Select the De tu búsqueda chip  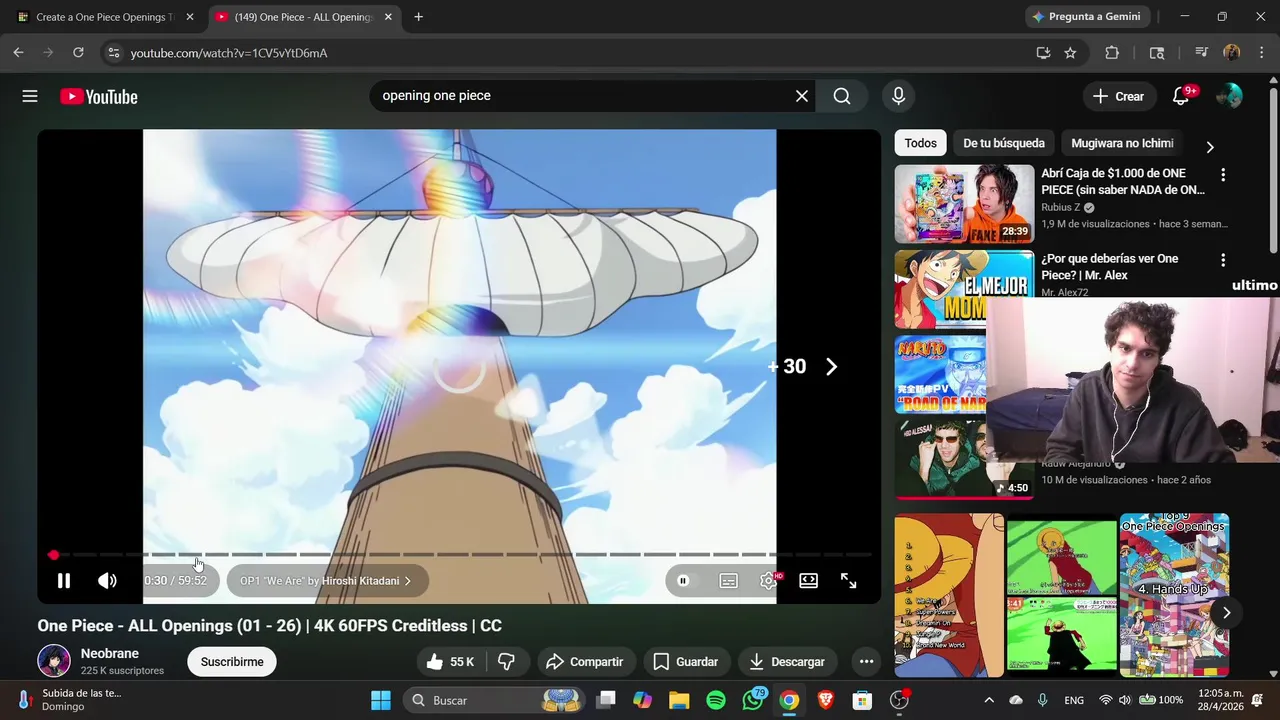[x=1004, y=143]
